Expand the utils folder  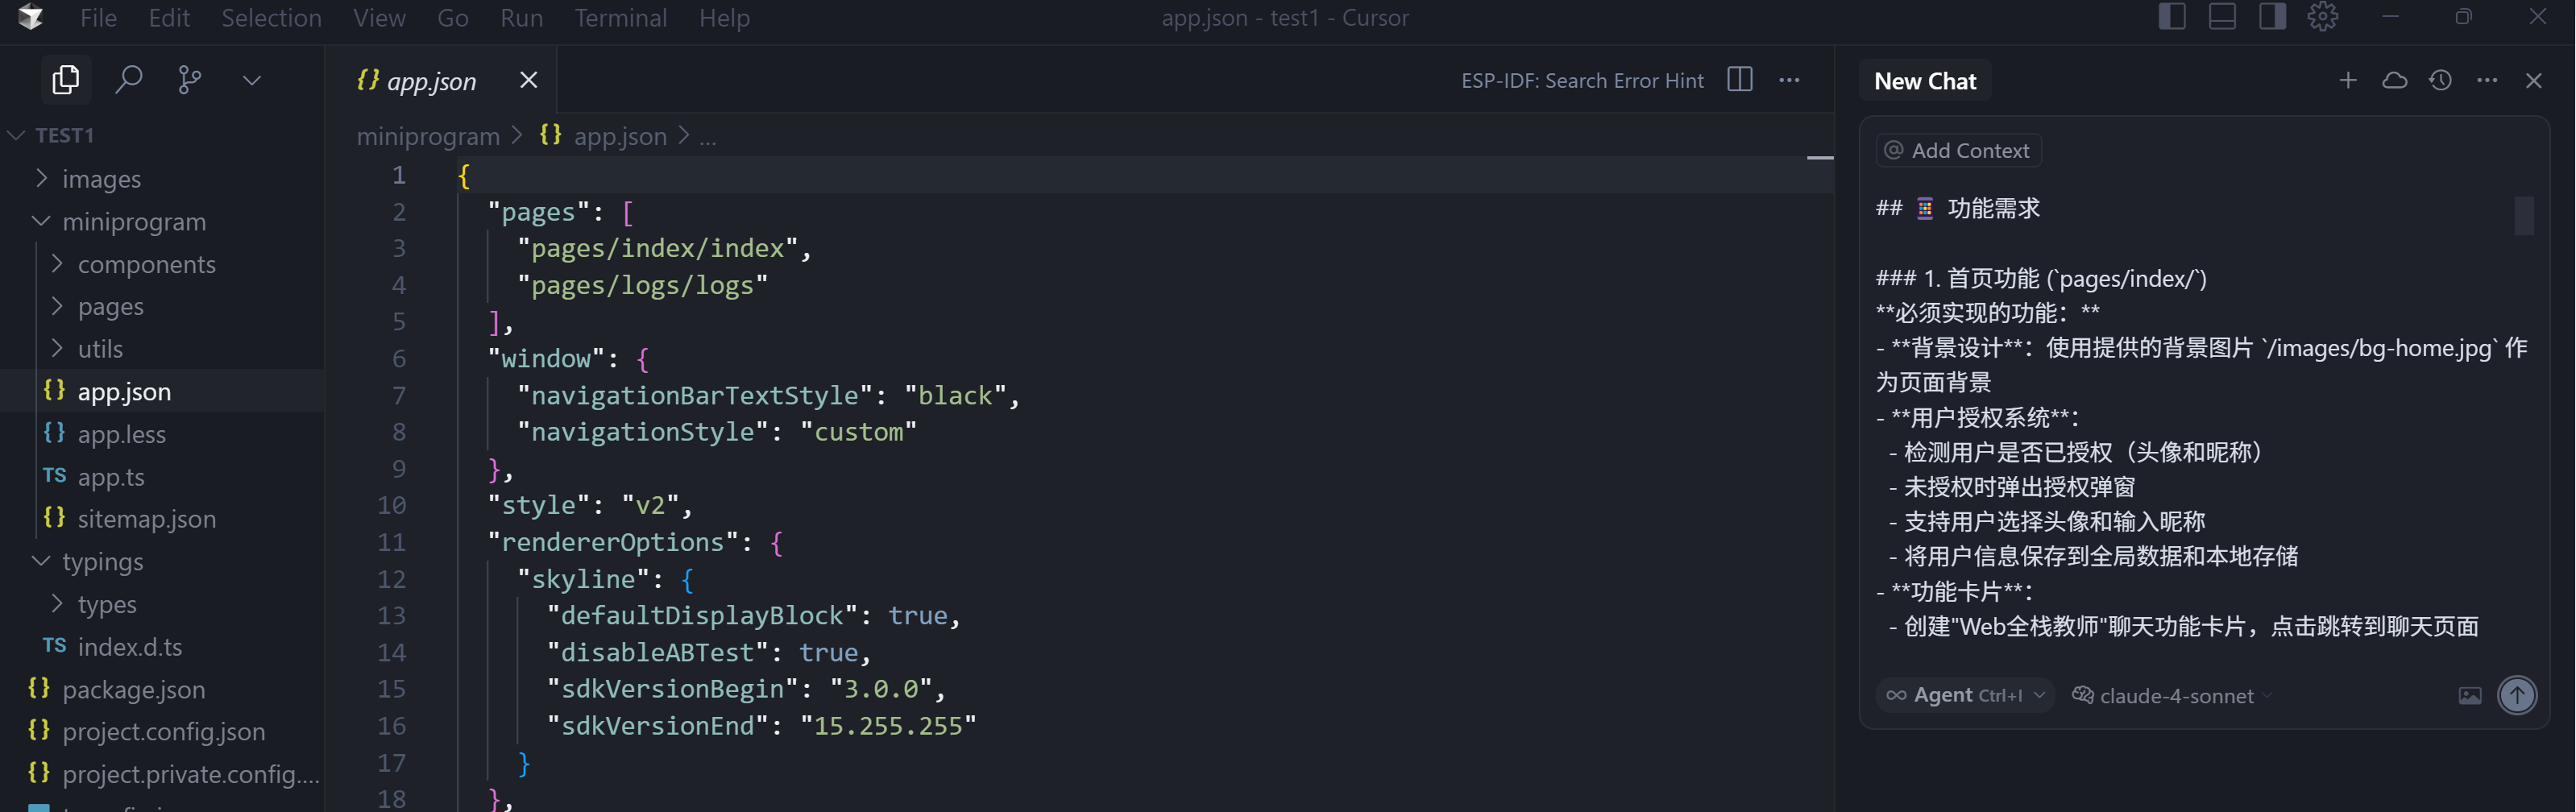pos(162,349)
